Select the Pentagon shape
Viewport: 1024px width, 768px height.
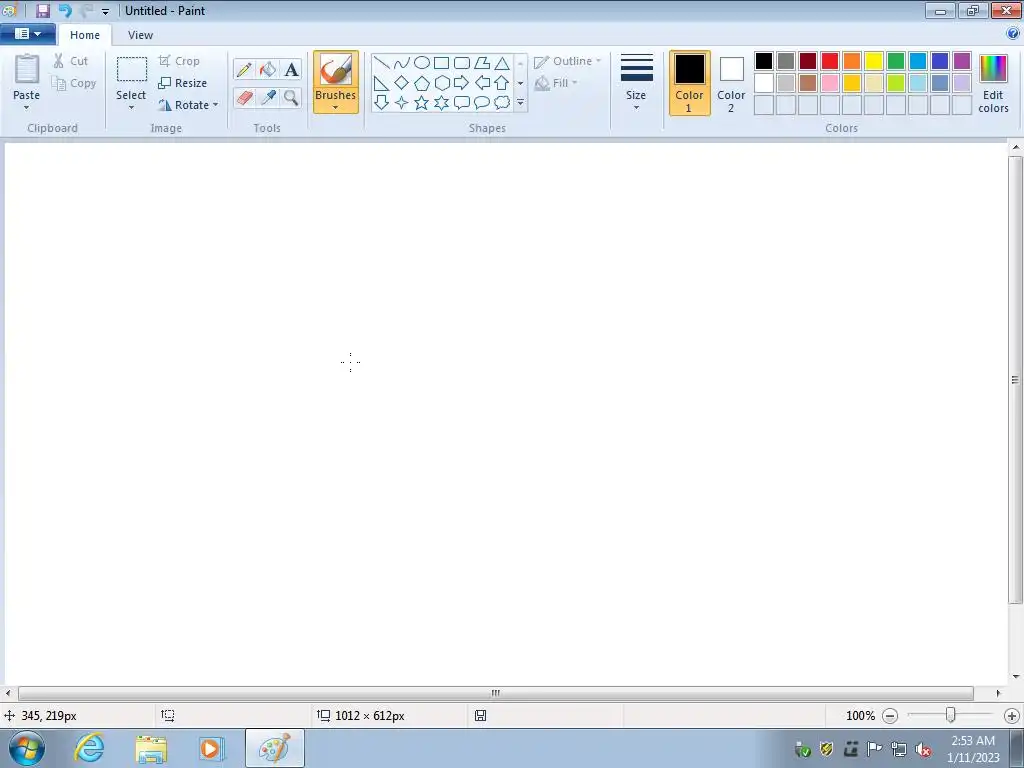point(422,83)
